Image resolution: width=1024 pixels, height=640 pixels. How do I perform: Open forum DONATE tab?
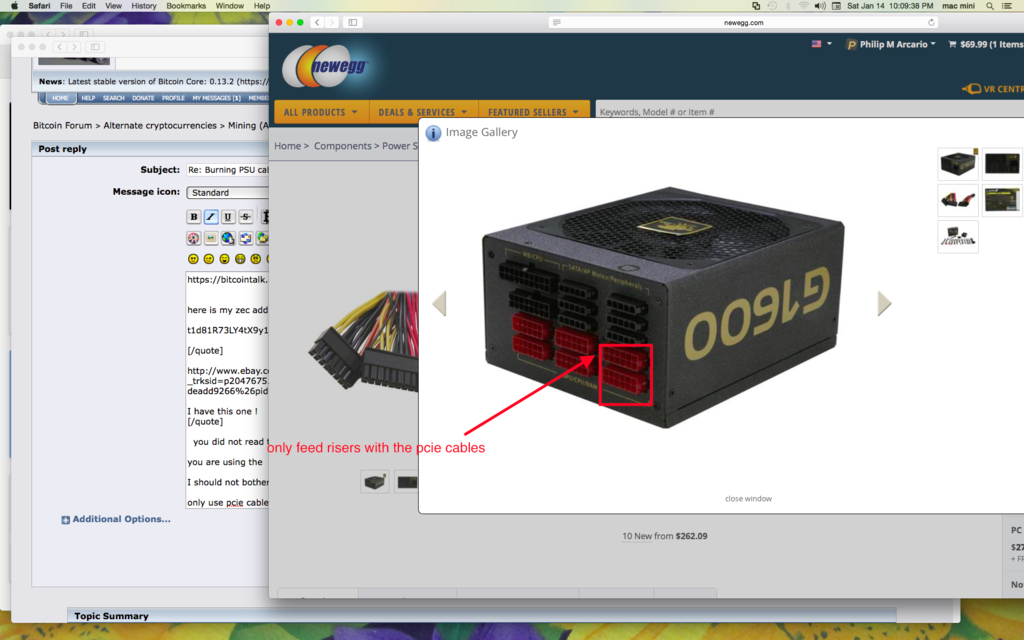click(x=143, y=98)
